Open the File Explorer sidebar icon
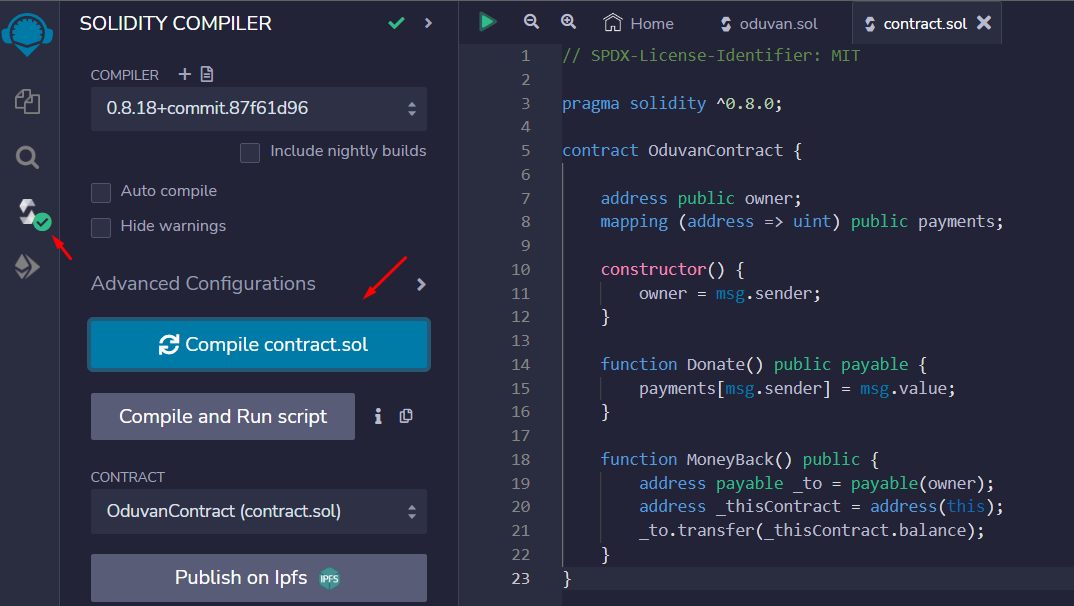This screenshot has height=606, width=1074. pyautogui.click(x=27, y=100)
